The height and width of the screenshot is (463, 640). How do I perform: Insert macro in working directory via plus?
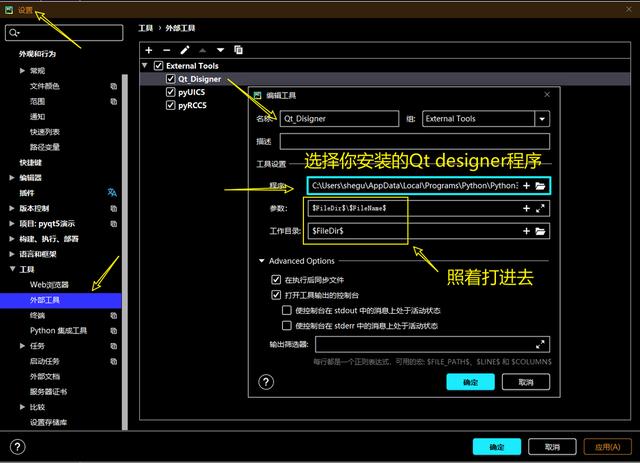click(x=527, y=232)
